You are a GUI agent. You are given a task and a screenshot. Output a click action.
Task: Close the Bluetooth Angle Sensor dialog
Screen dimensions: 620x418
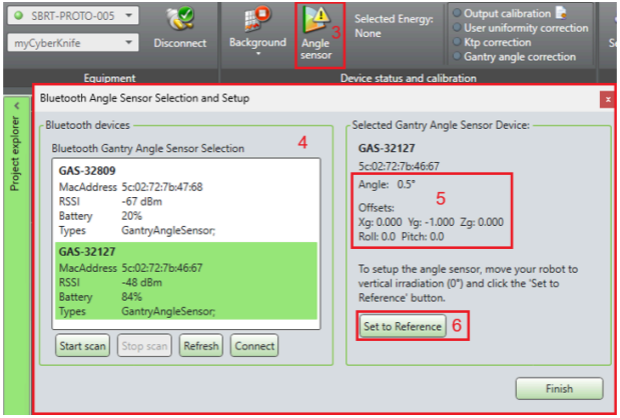tap(606, 99)
